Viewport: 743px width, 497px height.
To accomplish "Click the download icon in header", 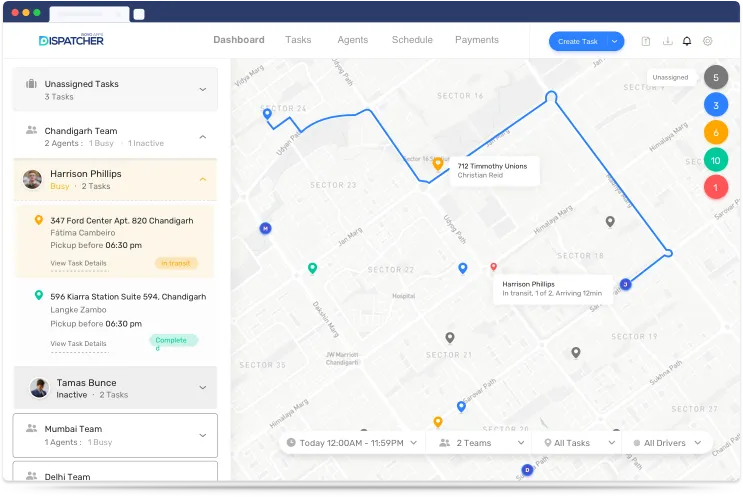I will [x=667, y=41].
